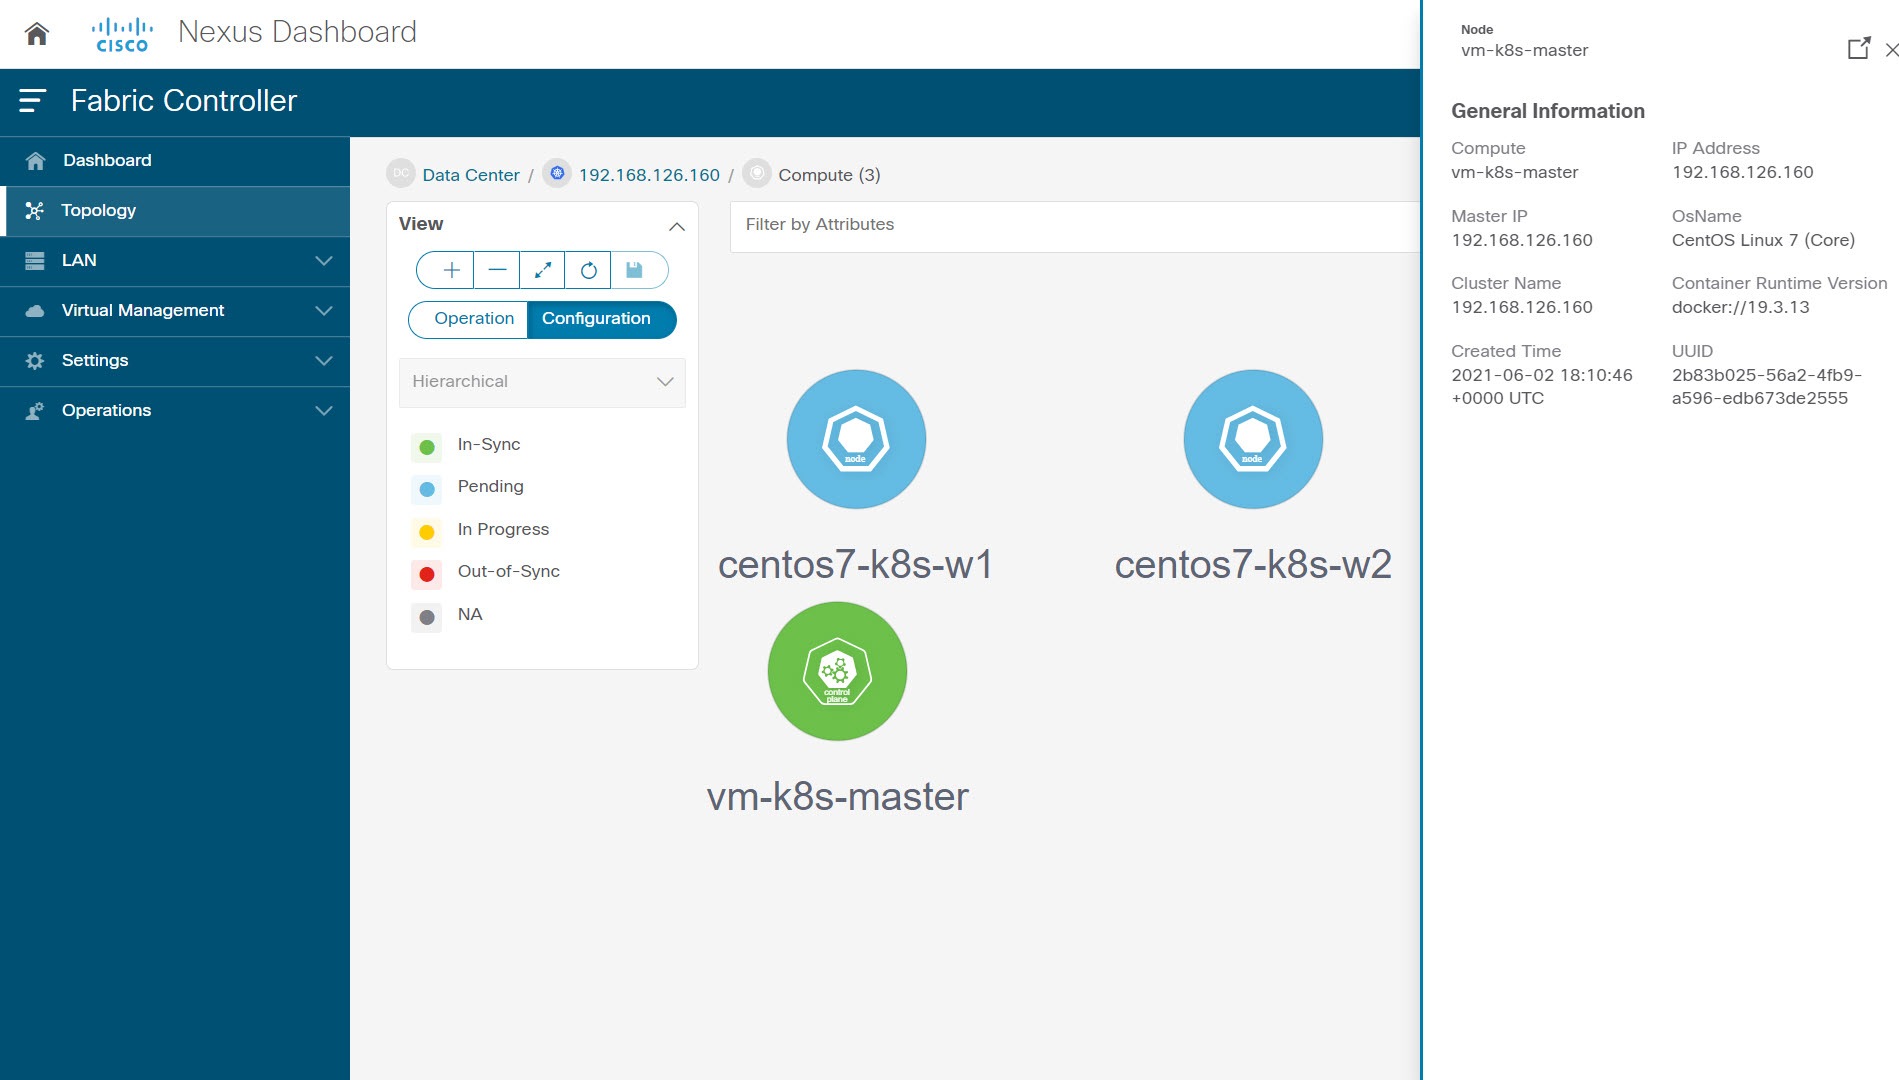Open node details in new window icon

[x=1858, y=48]
